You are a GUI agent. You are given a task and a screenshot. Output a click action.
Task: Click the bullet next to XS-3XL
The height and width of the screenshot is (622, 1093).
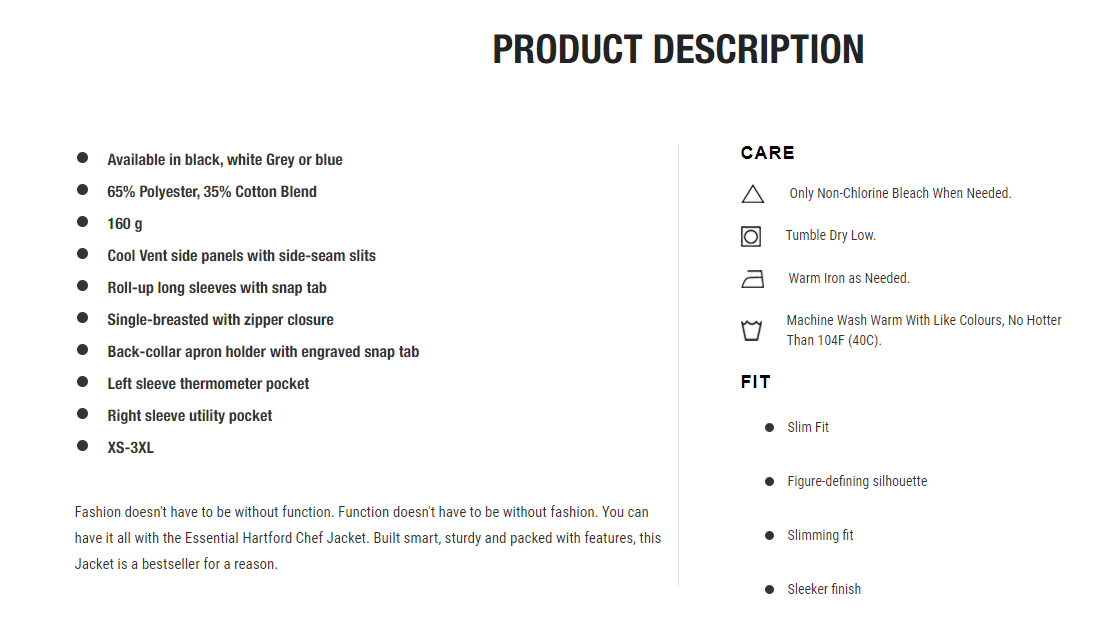[82, 446]
